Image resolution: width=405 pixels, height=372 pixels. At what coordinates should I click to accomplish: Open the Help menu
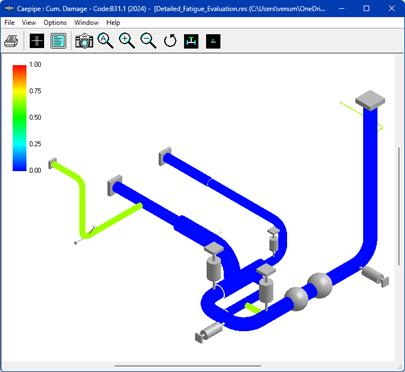(x=113, y=23)
